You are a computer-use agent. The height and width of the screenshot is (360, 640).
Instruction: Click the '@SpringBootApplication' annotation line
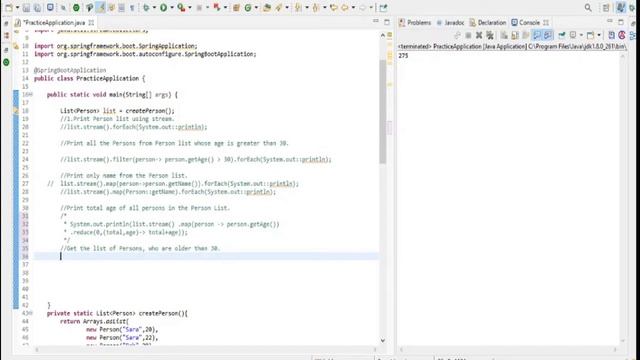coord(70,70)
